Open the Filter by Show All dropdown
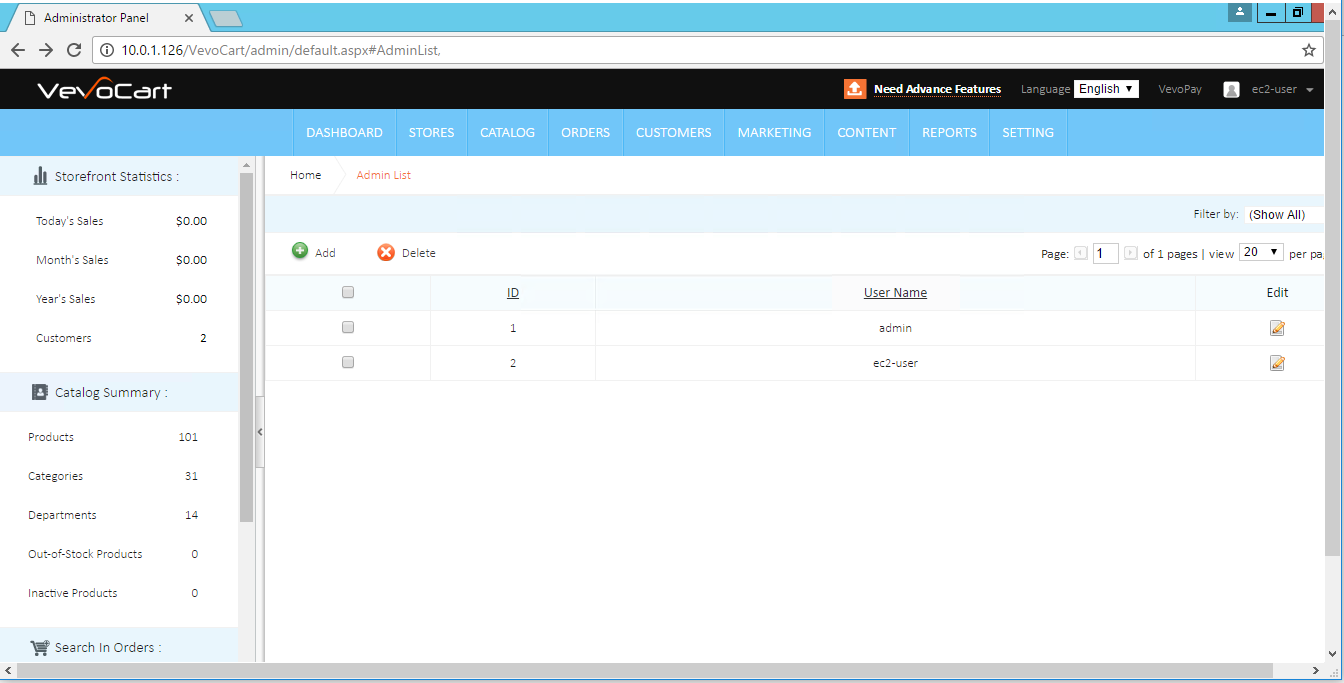The image size is (1344, 683). [x=1284, y=215]
